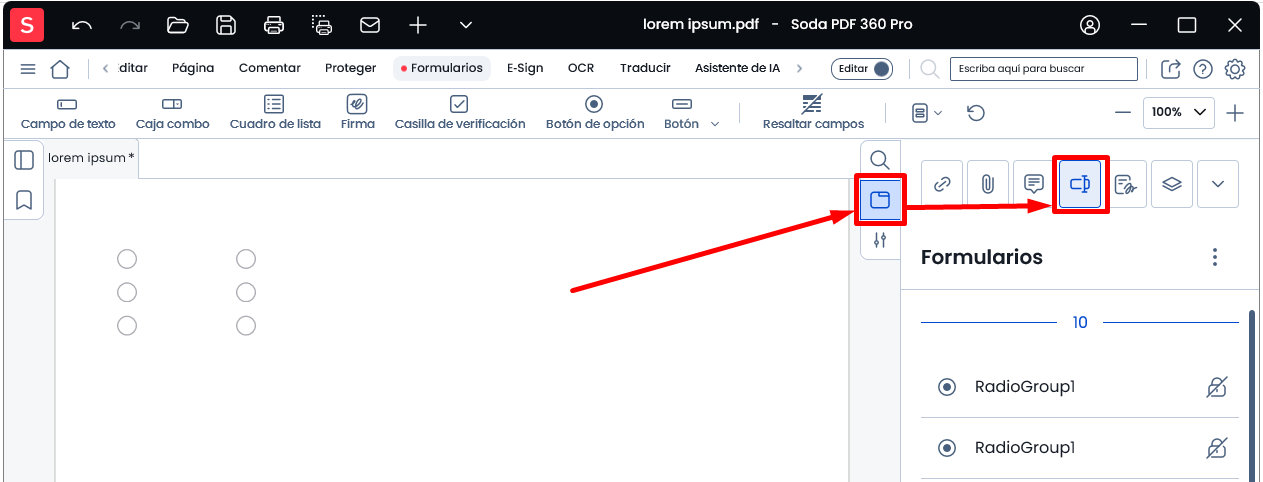
Task: Select the top-left radio button on page
Action: (x=127, y=260)
